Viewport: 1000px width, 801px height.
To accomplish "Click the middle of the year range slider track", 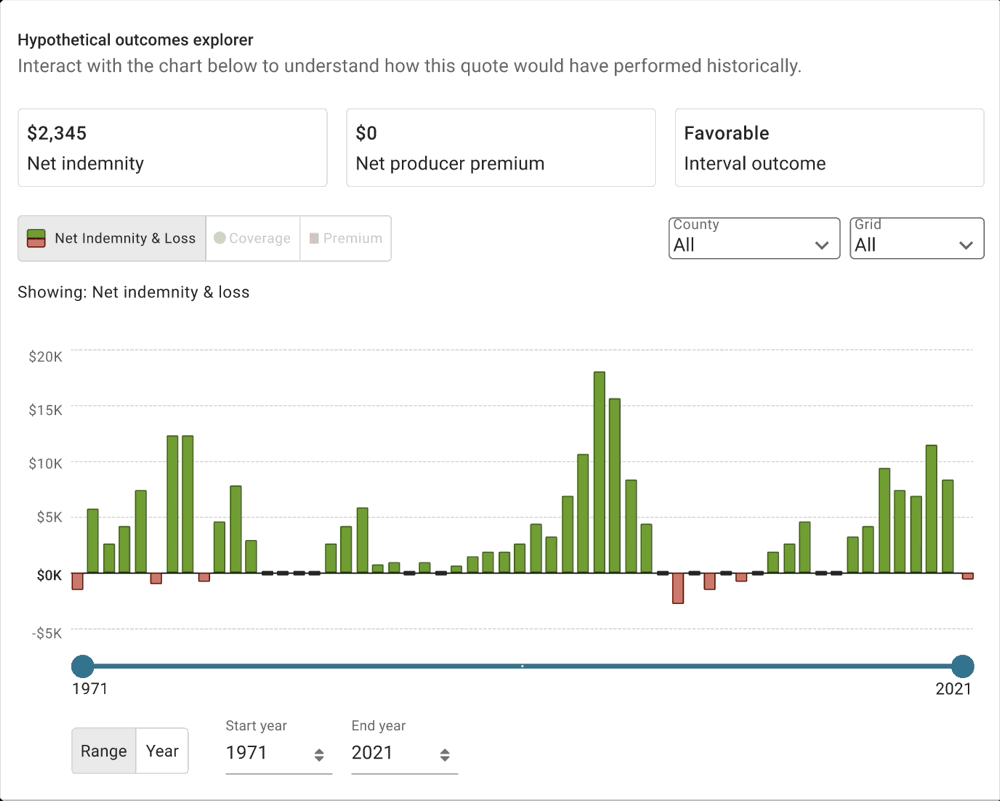I will tap(522, 666).
